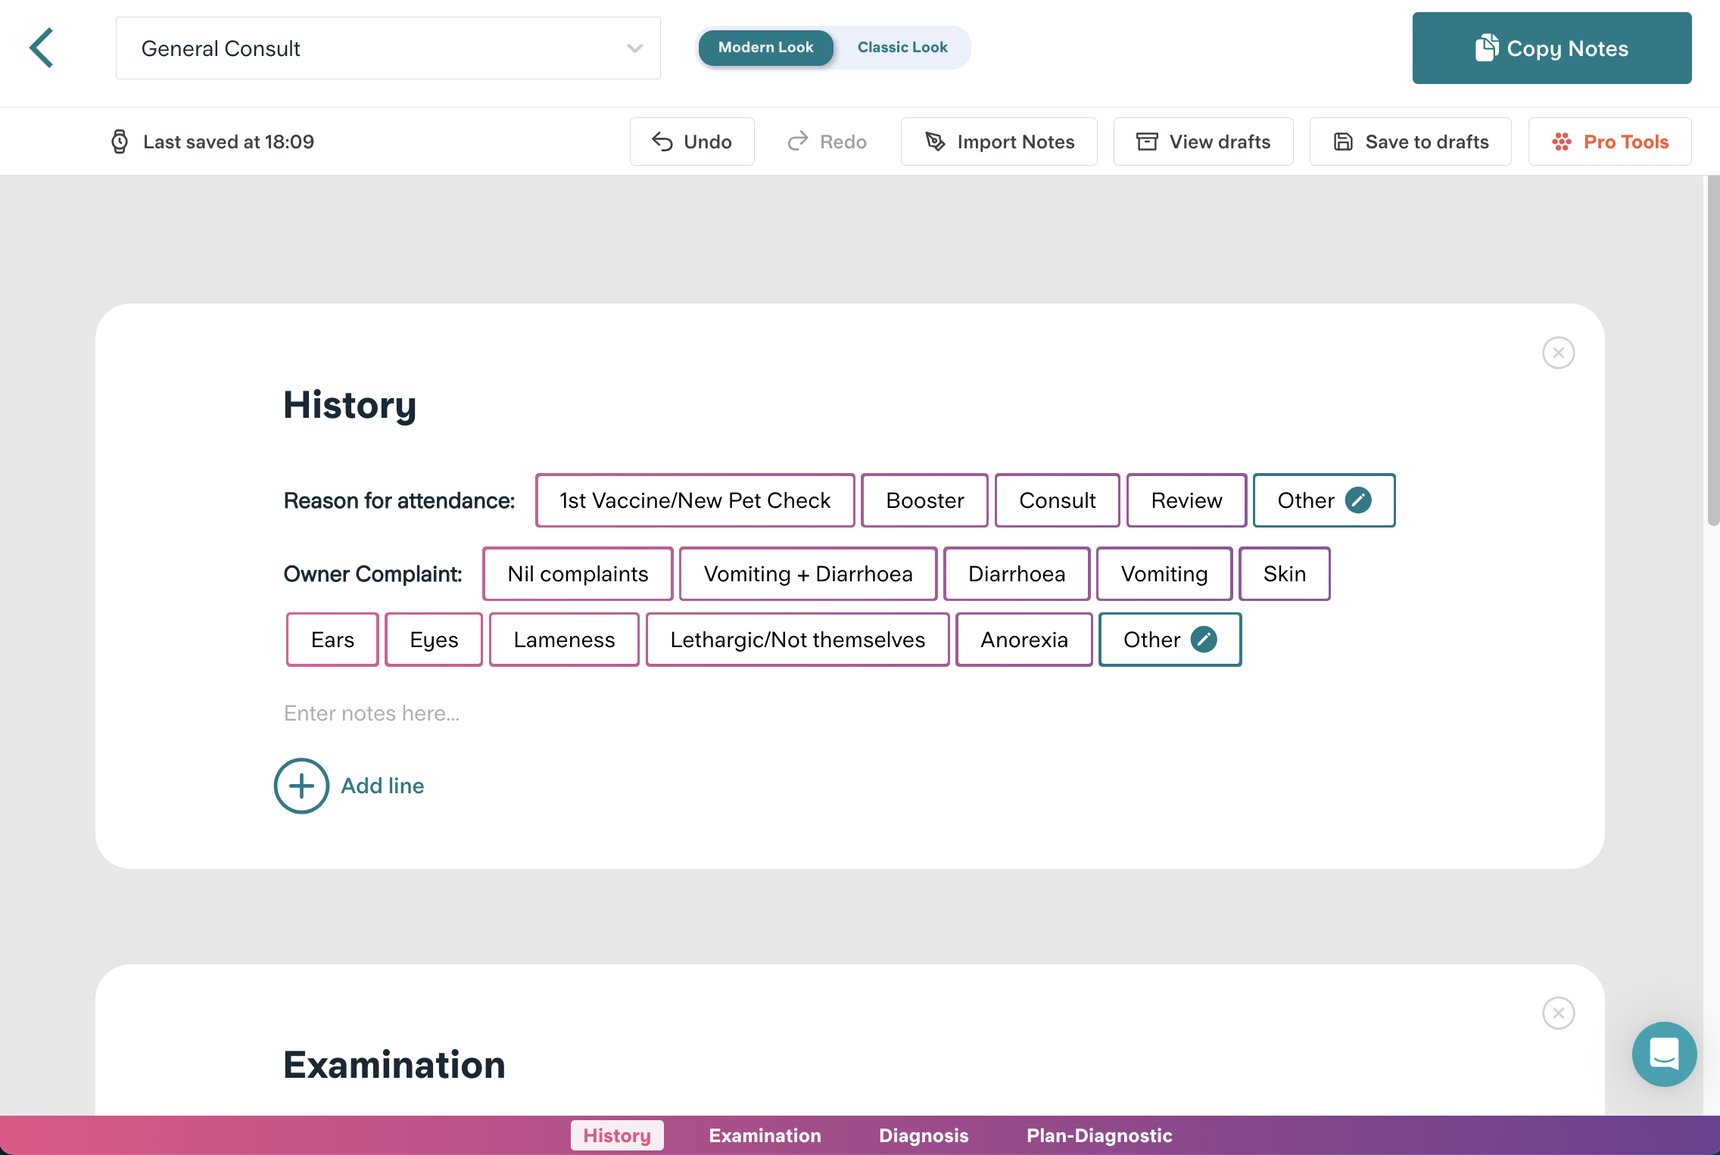Switch to Classic Look
This screenshot has width=1720, height=1155.
[902, 46]
